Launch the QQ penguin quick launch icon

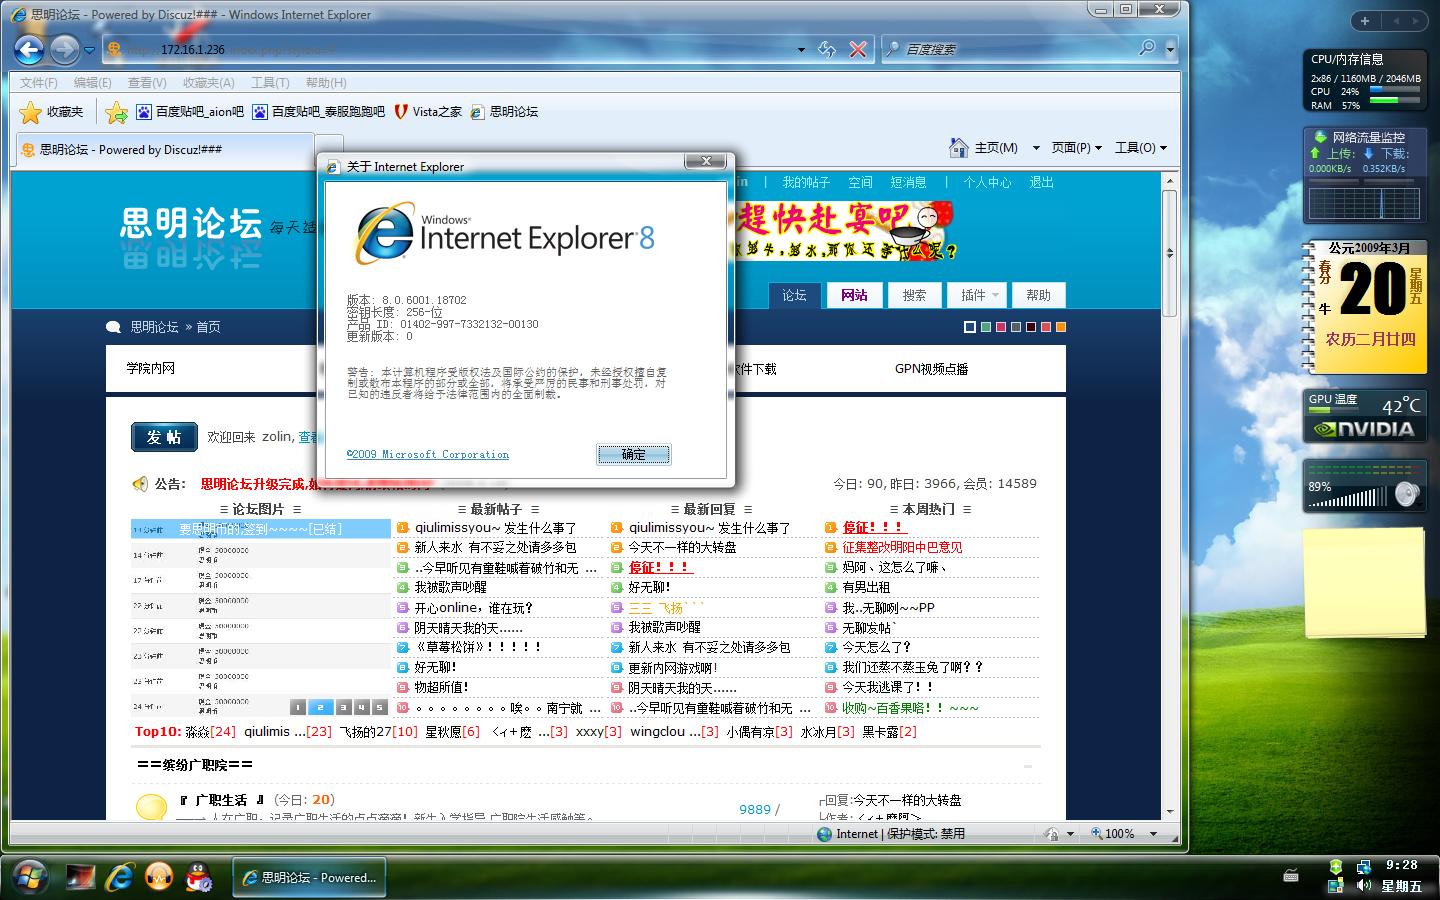pos(199,877)
